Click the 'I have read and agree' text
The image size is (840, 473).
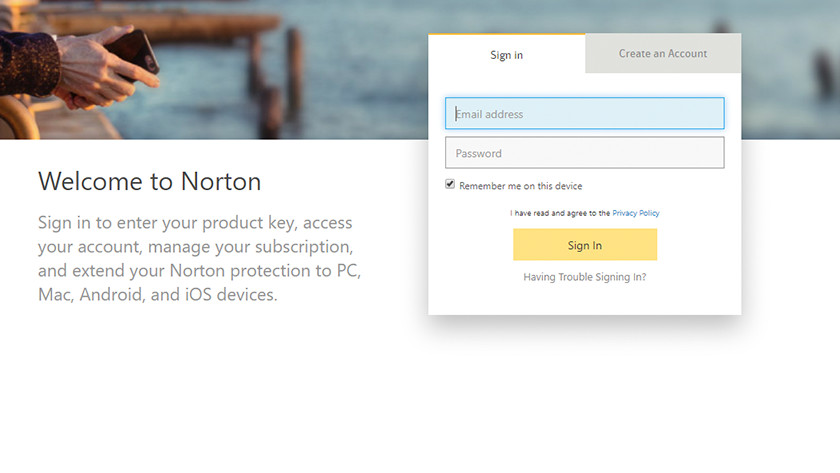tap(560, 213)
